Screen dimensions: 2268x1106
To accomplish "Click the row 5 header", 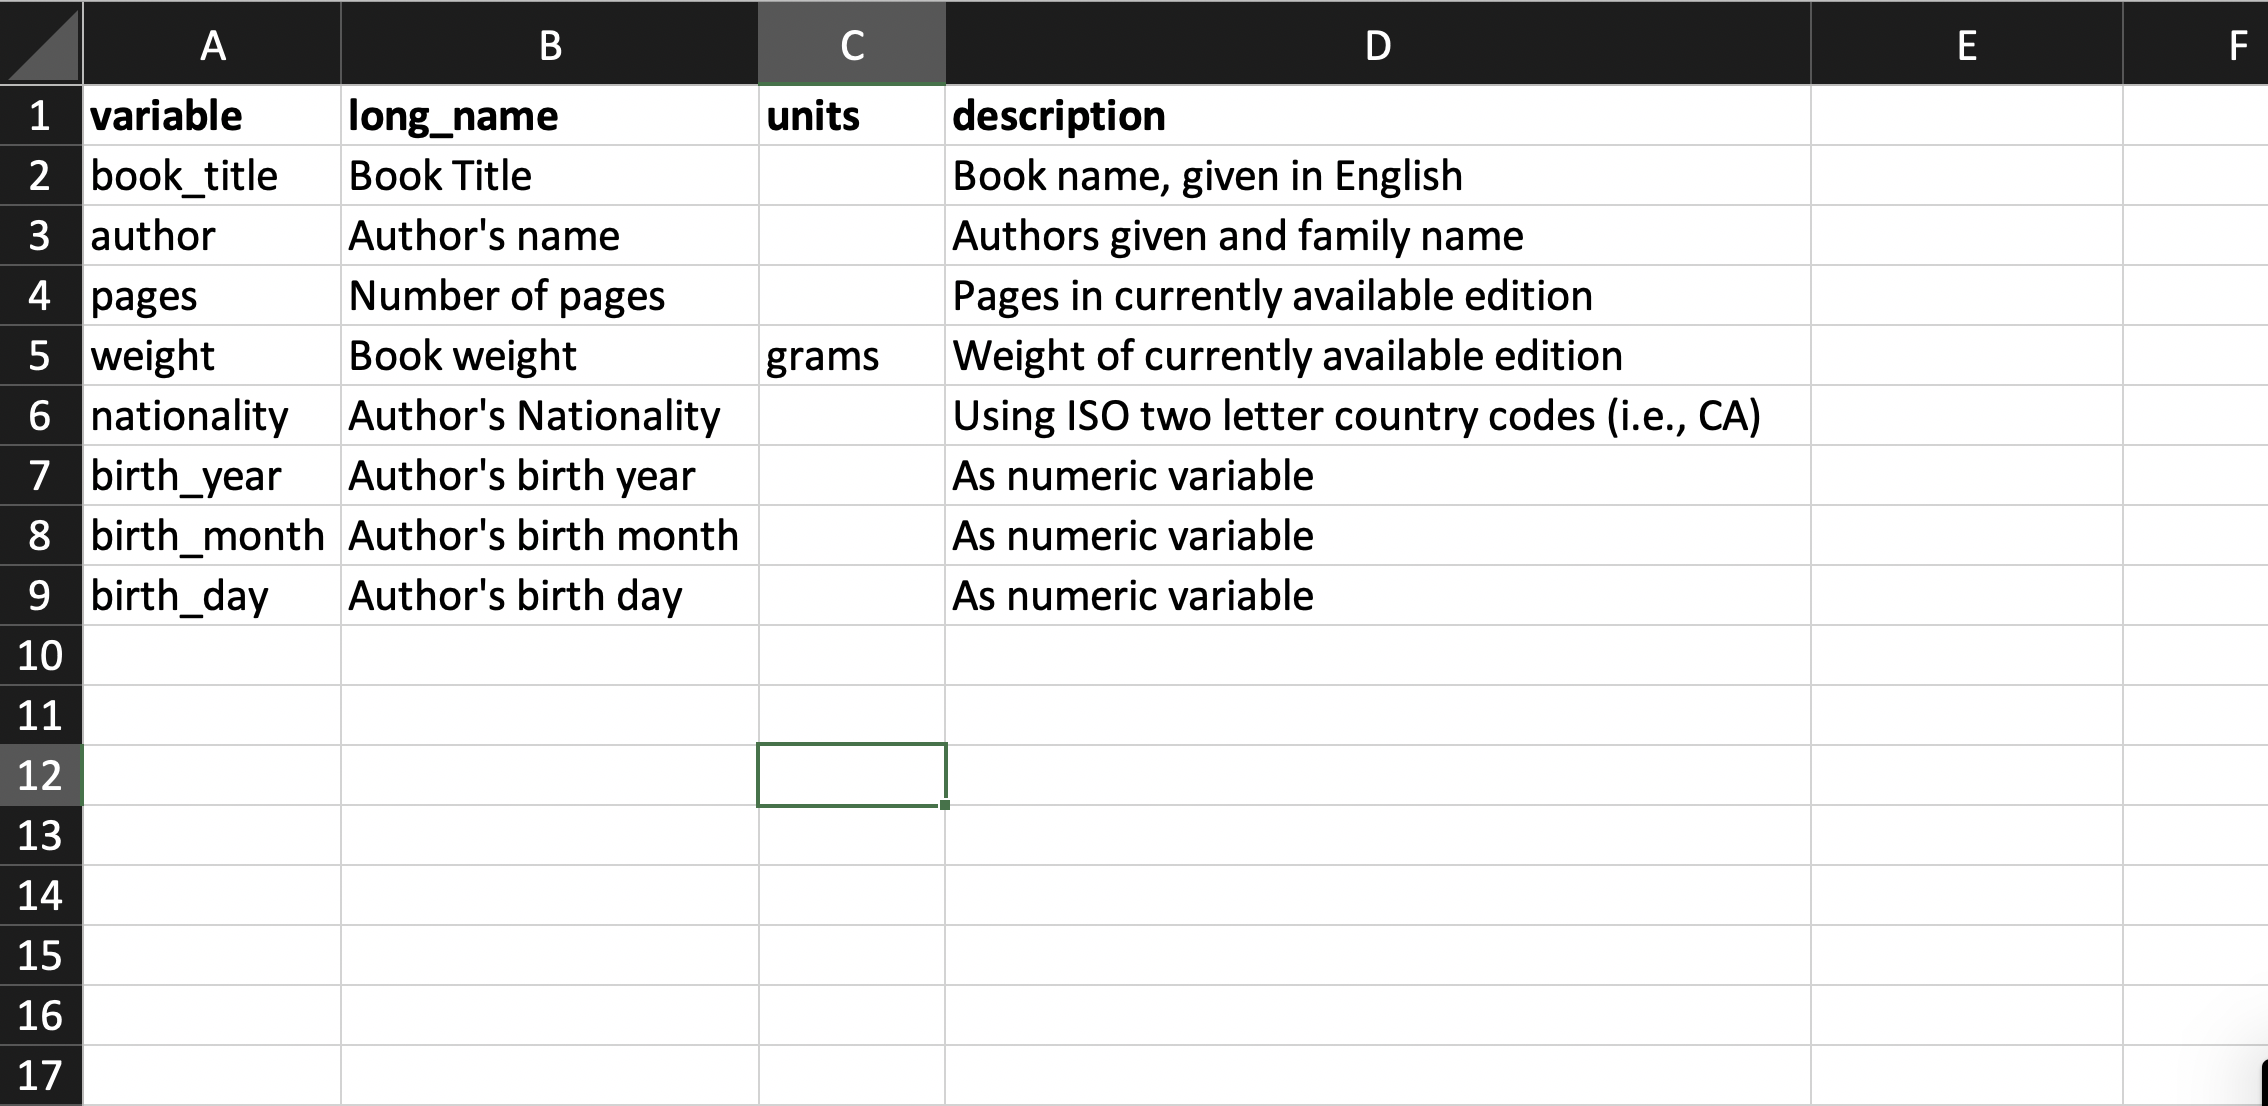I will 40,356.
